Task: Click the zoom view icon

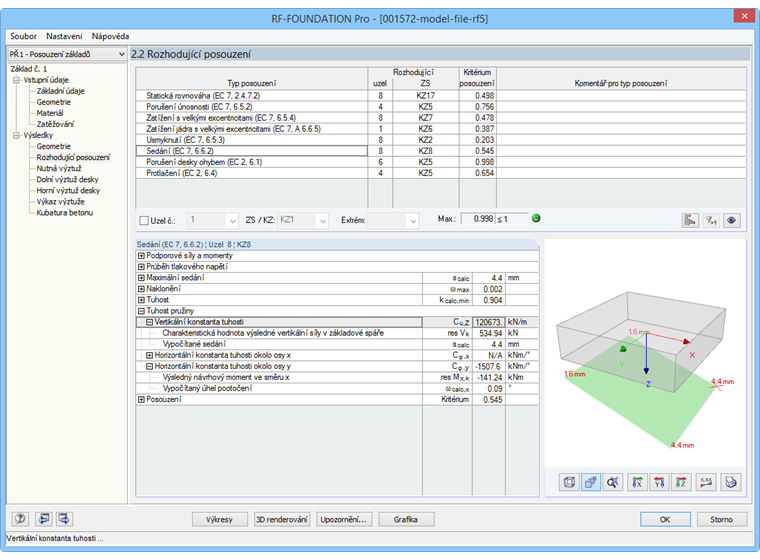Action: point(613,482)
